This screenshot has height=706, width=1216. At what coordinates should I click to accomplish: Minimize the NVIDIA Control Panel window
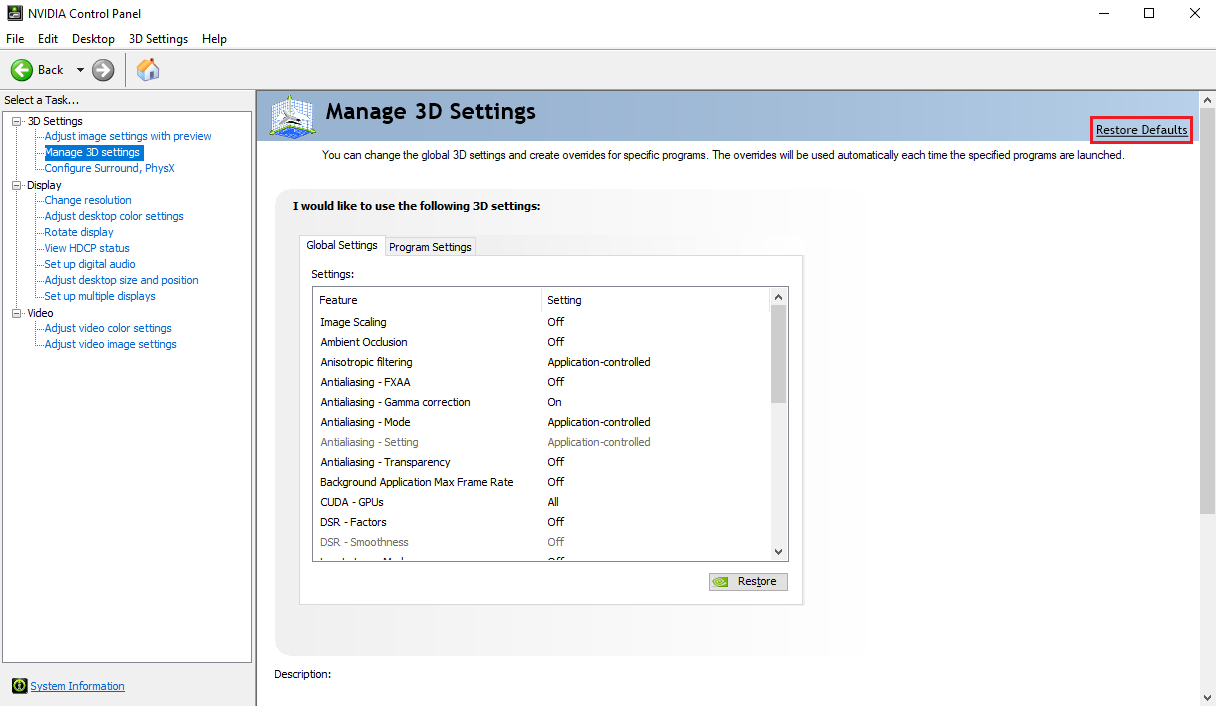click(1104, 14)
